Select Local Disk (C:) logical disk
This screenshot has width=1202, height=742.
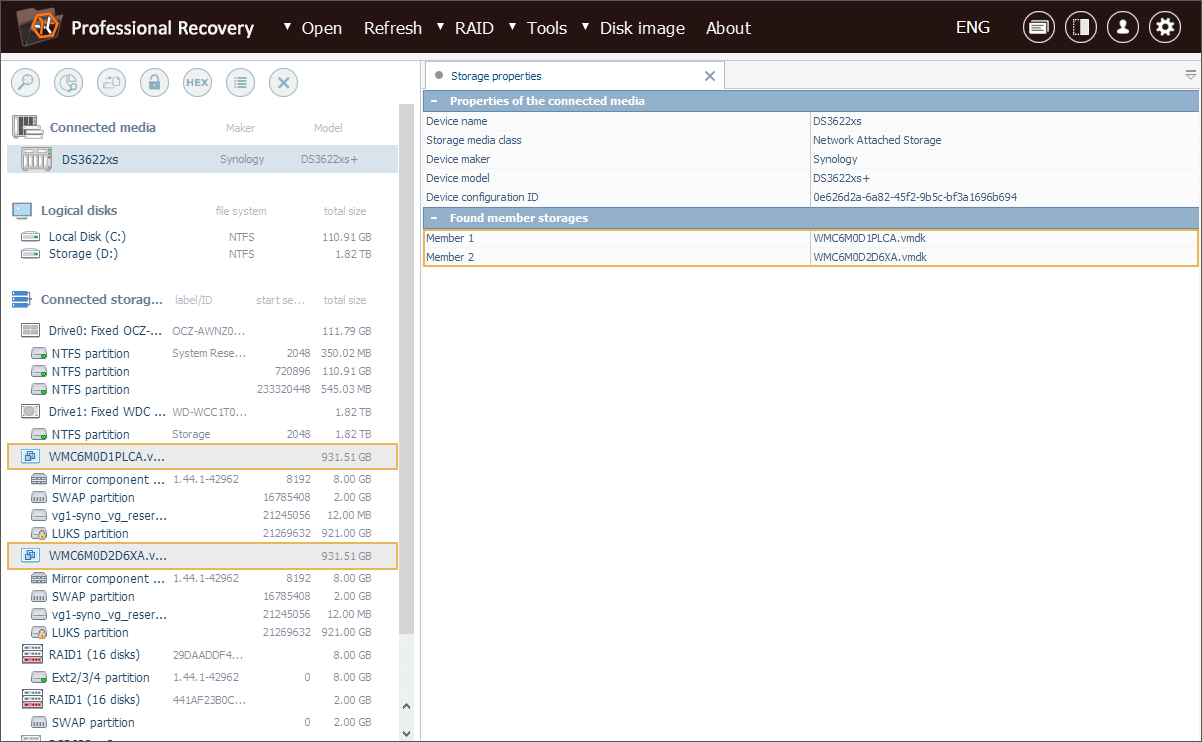(x=202, y=237)
